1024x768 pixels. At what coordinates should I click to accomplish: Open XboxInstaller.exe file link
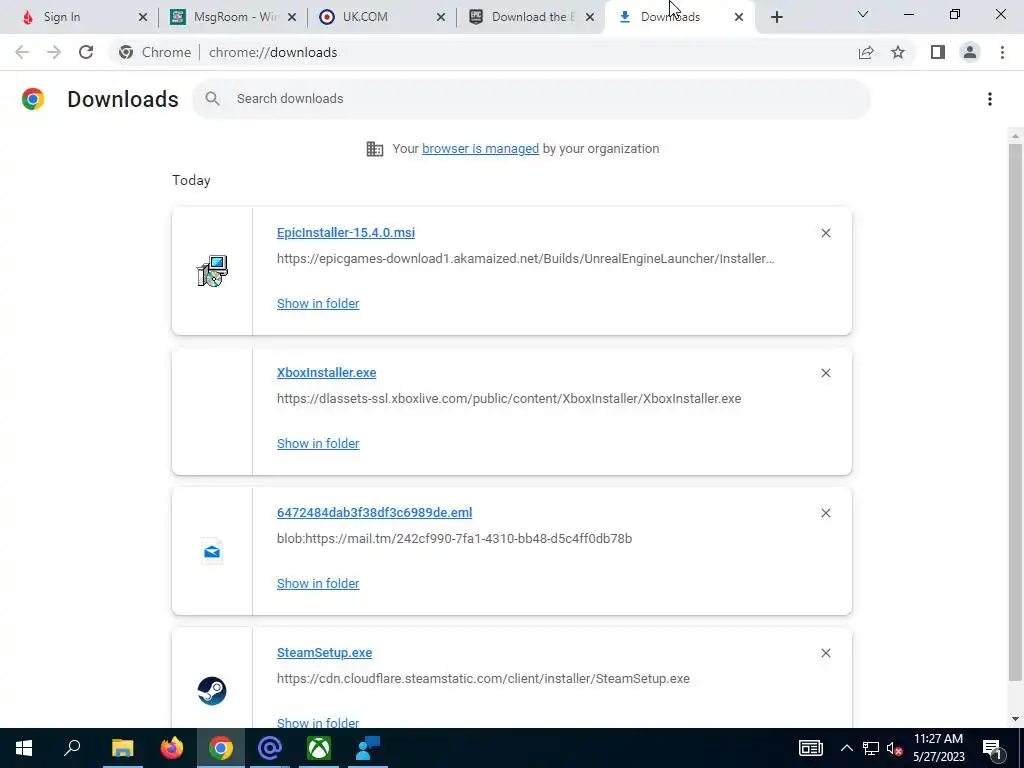pos(327,373)
